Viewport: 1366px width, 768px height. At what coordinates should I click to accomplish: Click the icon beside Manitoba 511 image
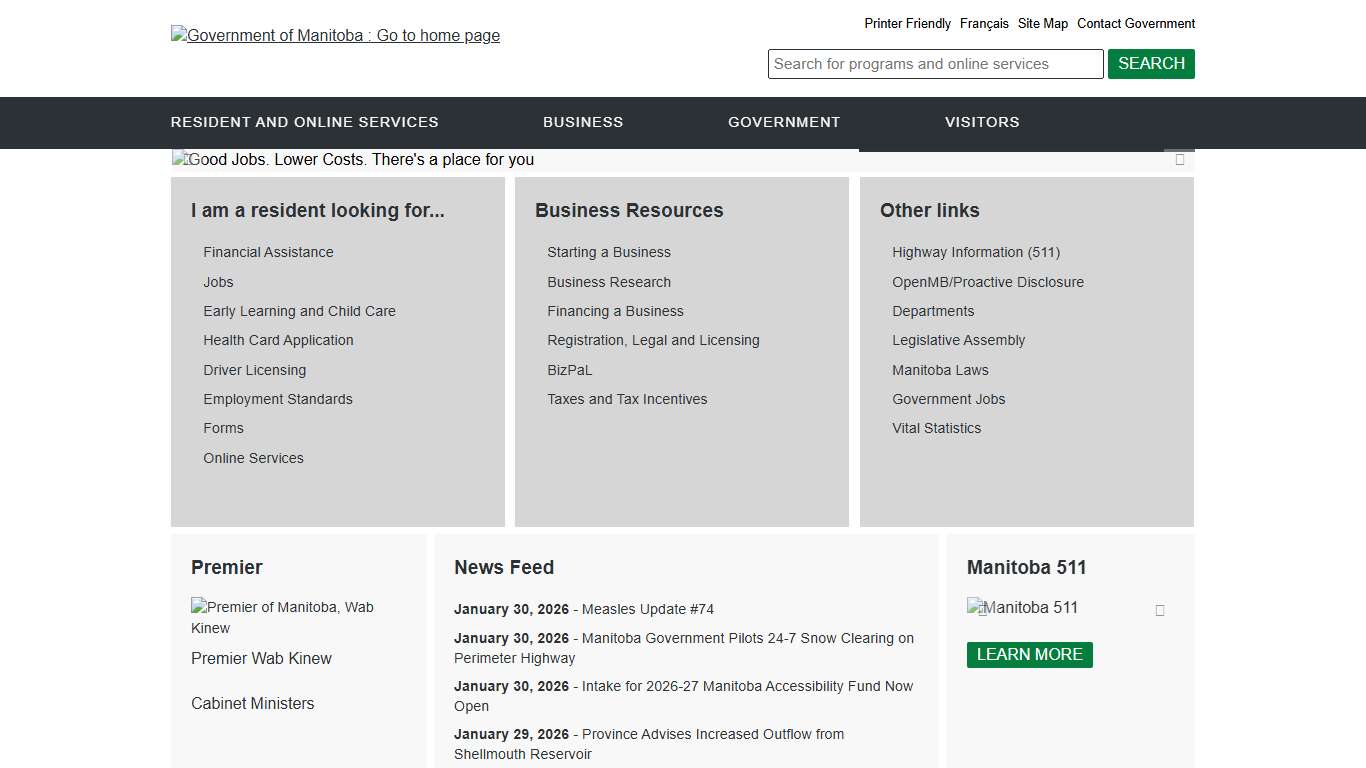click(1159, 609)
